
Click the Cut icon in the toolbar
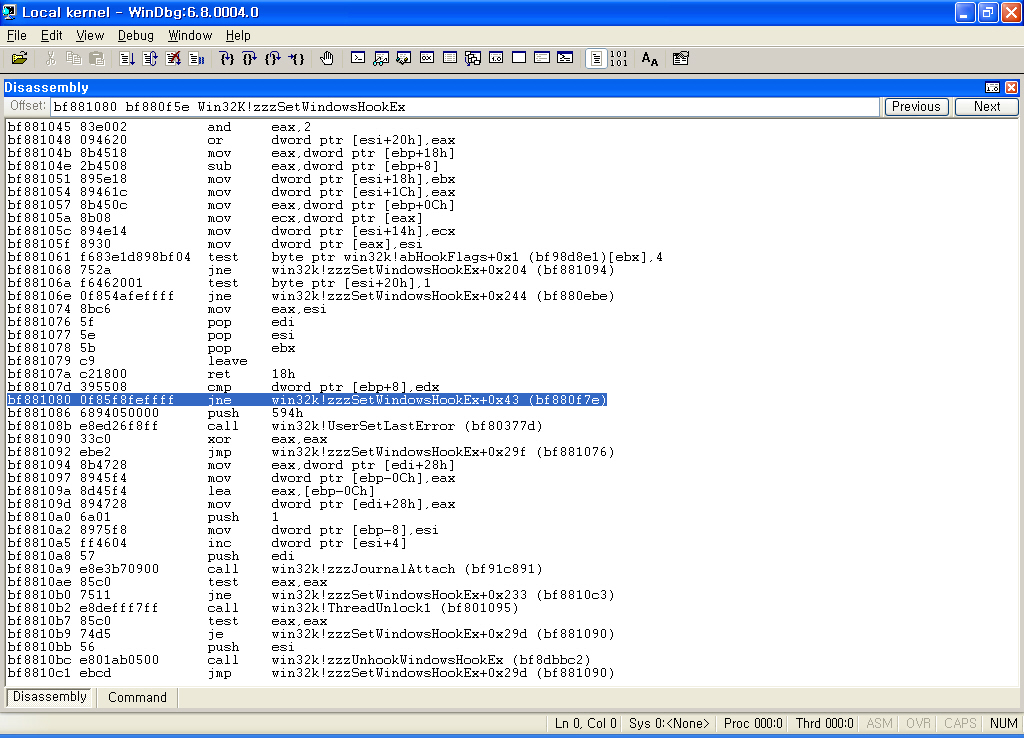coord(50,59)
